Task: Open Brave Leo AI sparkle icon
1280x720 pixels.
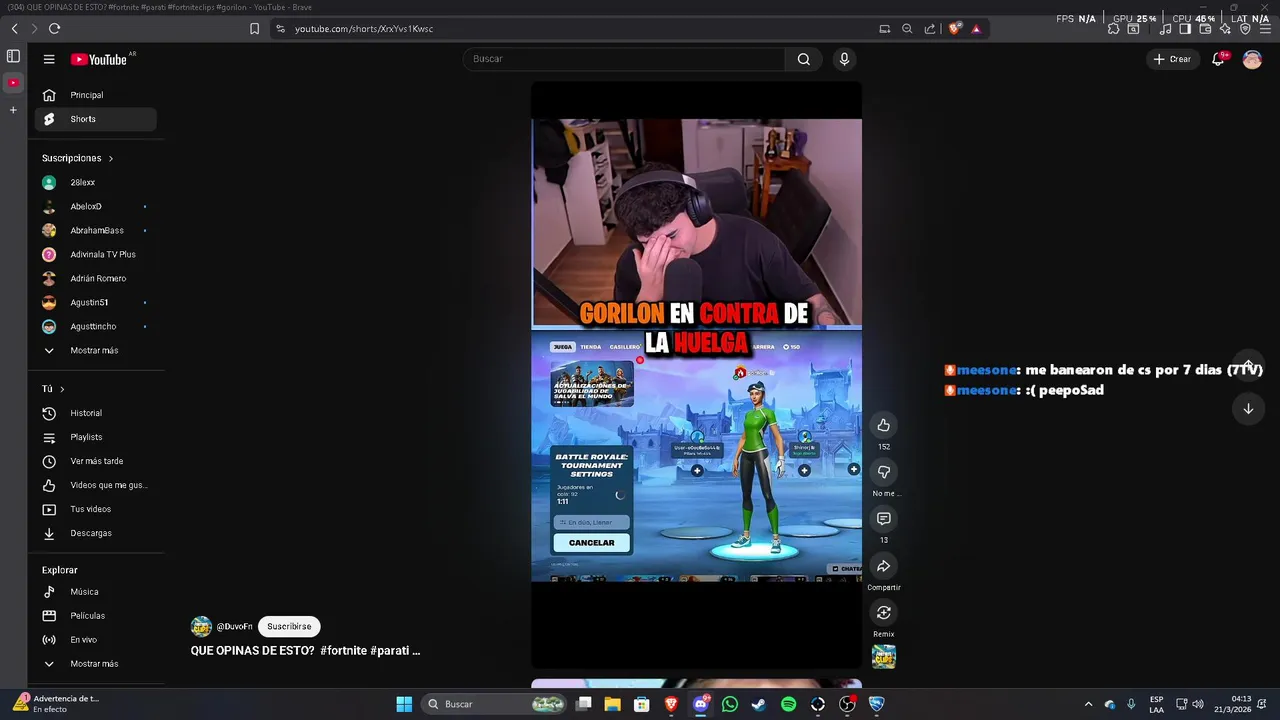Action: (1225, 29)
